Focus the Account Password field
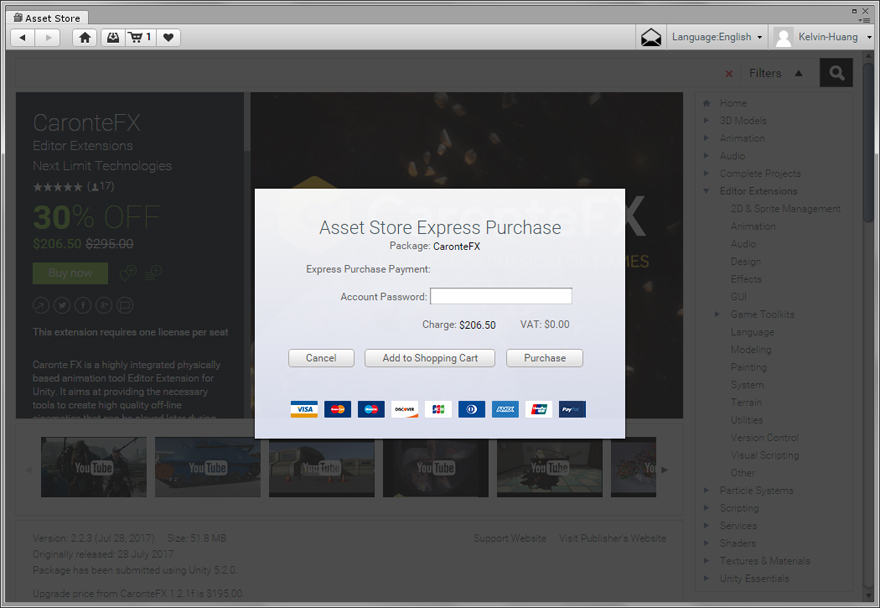The image size is (880, 608). [x=501, y=296]
